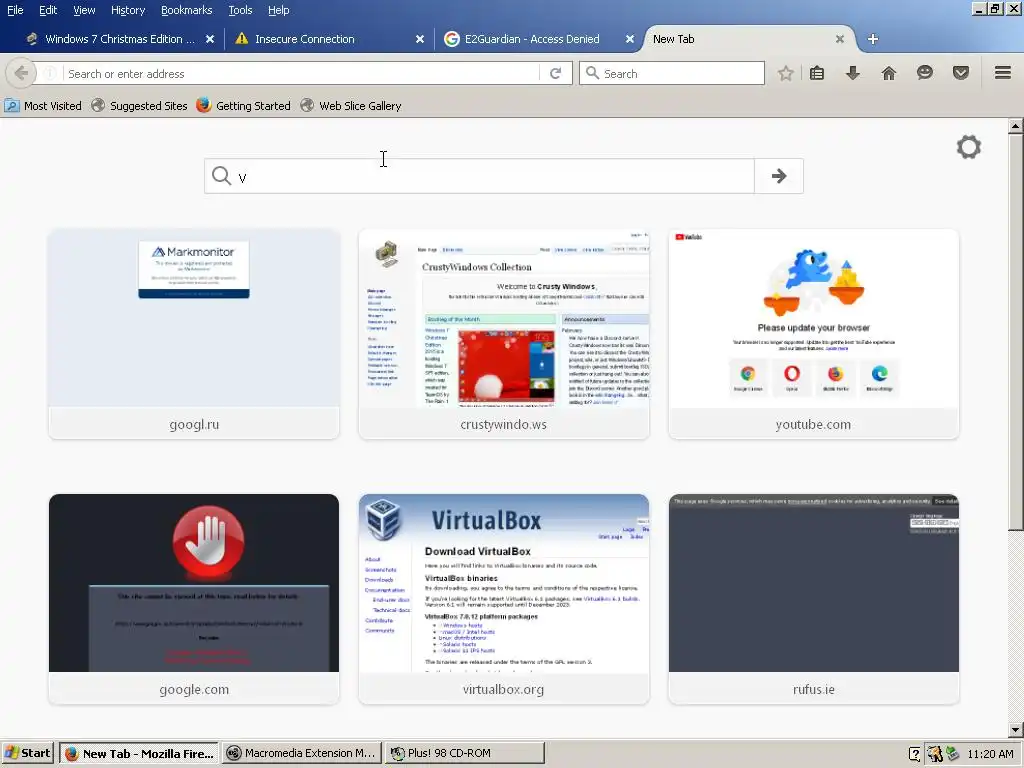The image size is (1024, 768).
Task: Show bookmarks list icon in toolbar
Action: pos(817,73)
